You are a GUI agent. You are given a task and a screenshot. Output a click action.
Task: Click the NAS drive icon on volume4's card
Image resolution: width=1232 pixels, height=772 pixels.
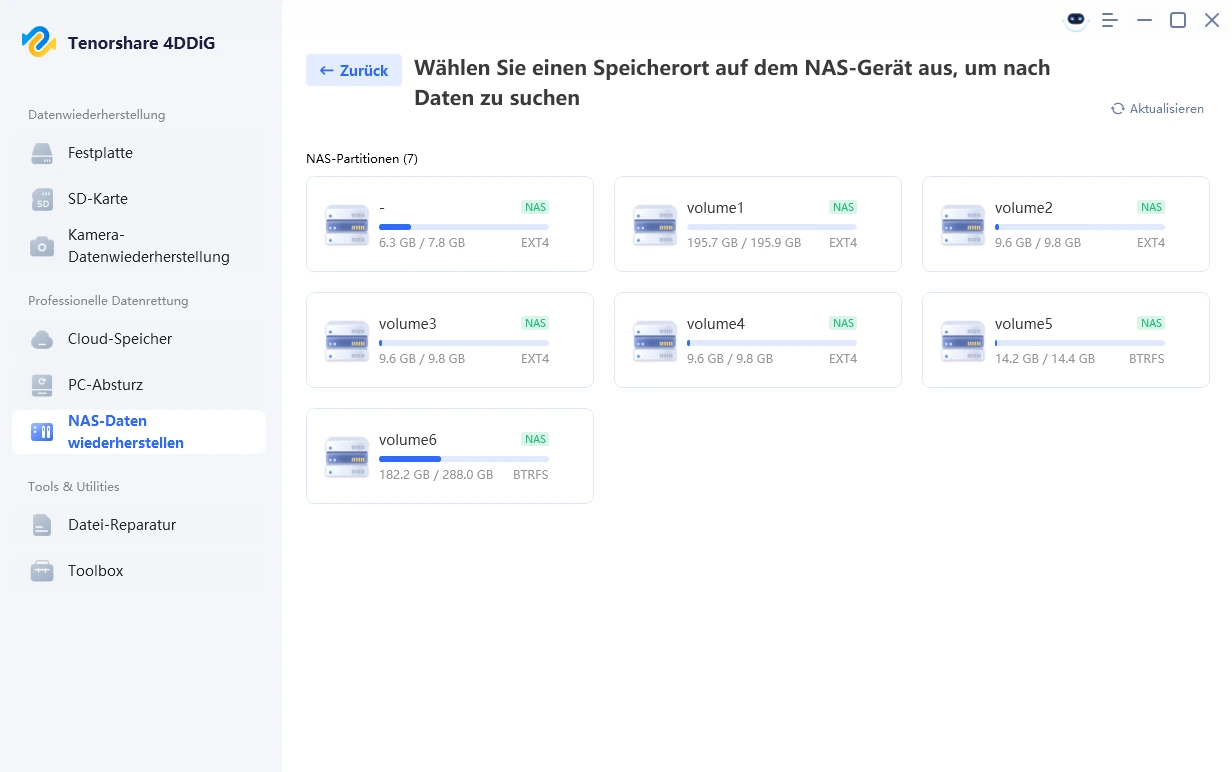[x=654, y=340]
